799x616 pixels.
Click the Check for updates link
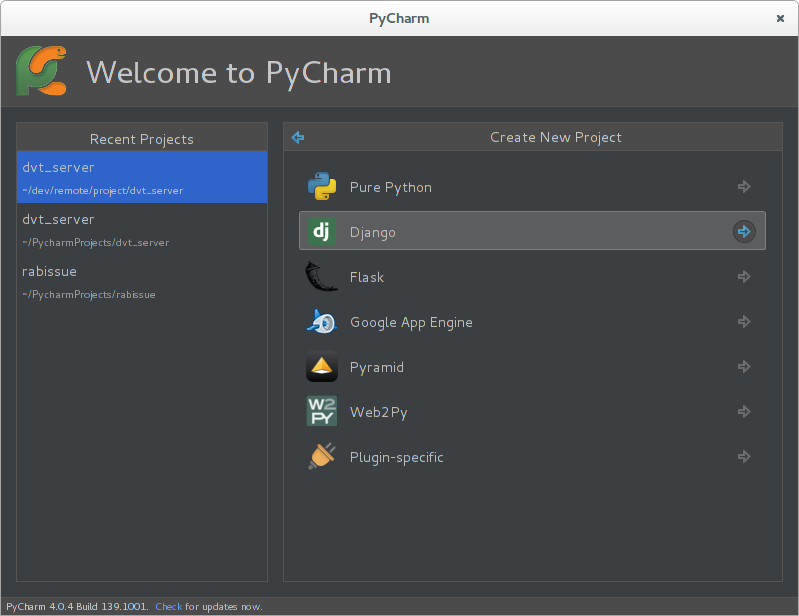[169, 606]
